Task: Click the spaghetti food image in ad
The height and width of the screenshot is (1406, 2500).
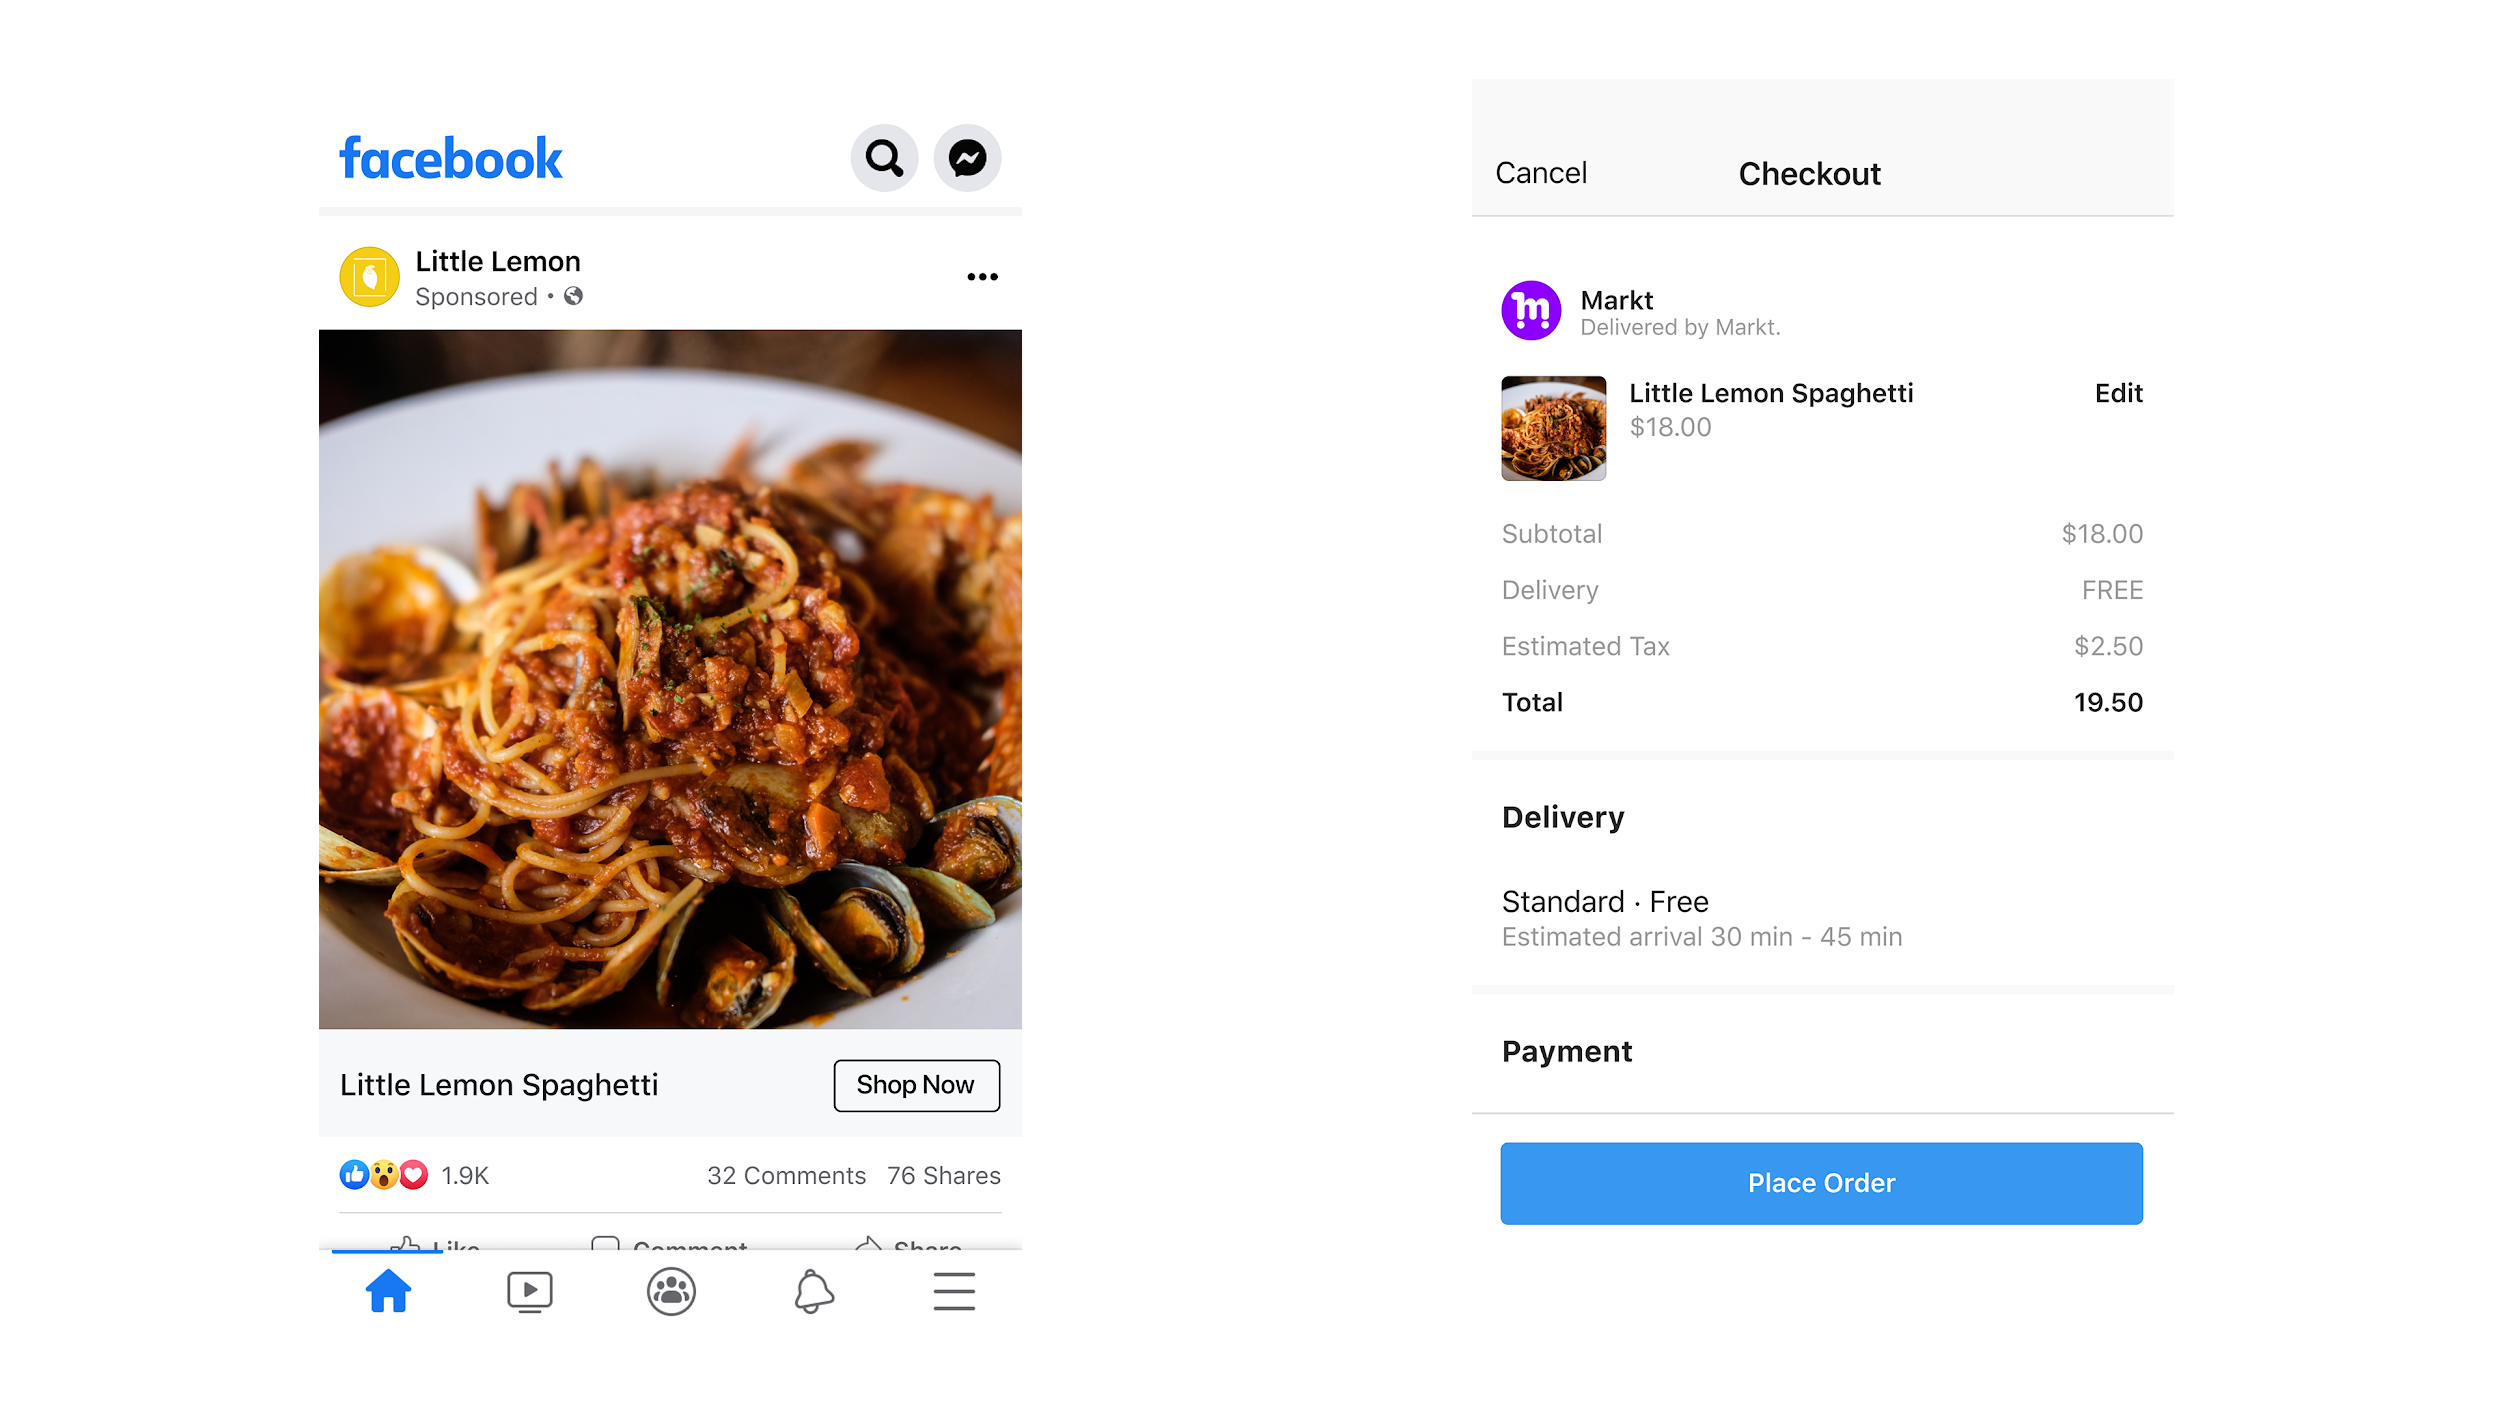Action: pyautogui.click(x=670, y=678)
